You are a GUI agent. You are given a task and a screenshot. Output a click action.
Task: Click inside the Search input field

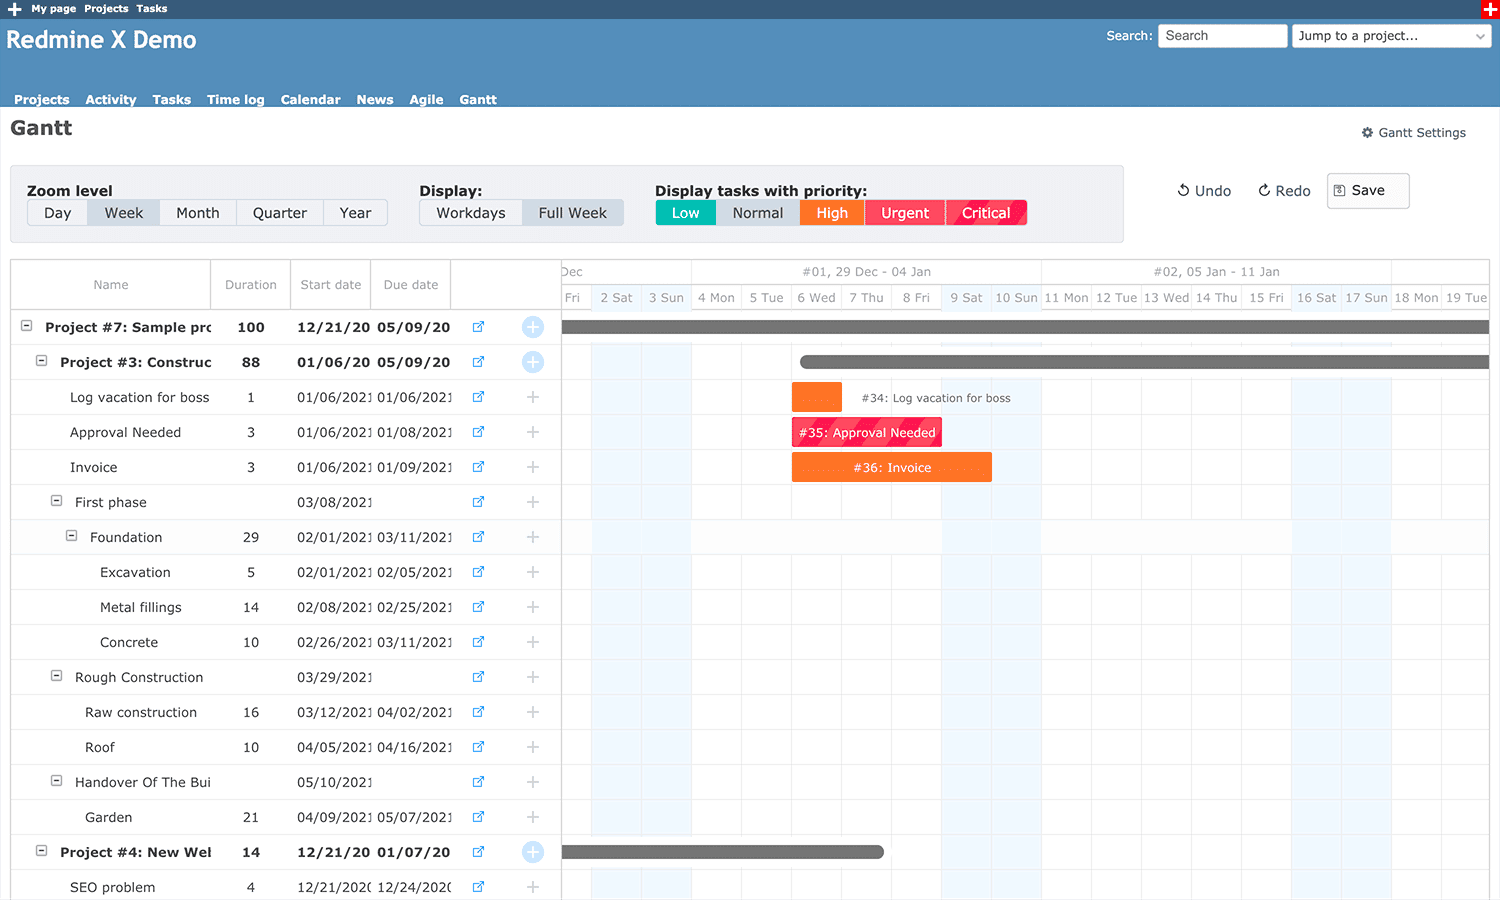point(1222,35)
